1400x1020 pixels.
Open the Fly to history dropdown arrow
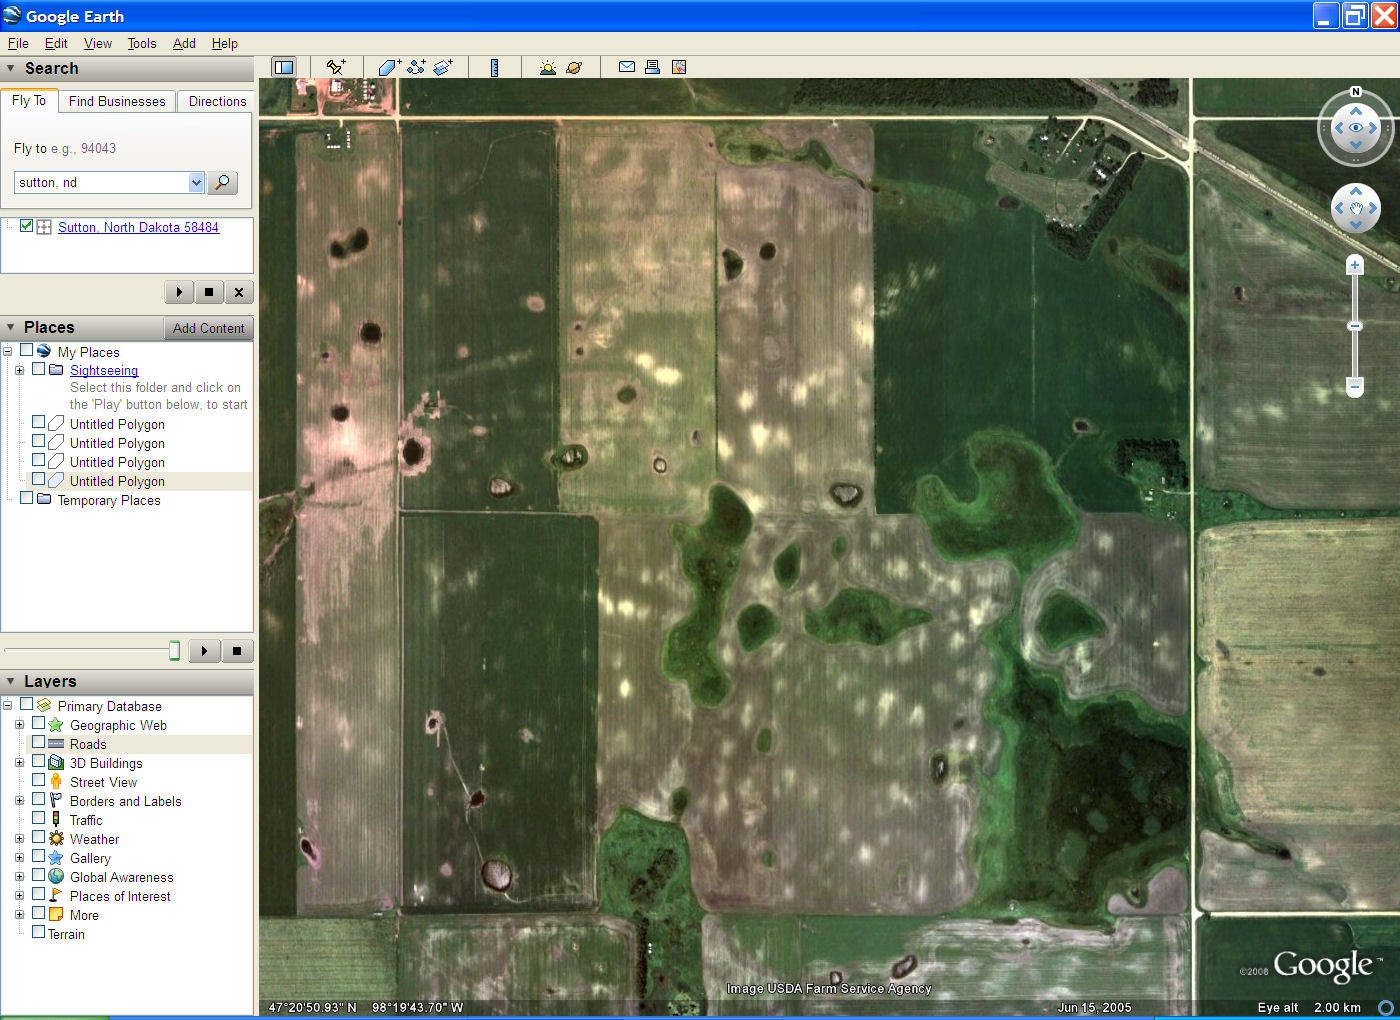pos(196,182)
